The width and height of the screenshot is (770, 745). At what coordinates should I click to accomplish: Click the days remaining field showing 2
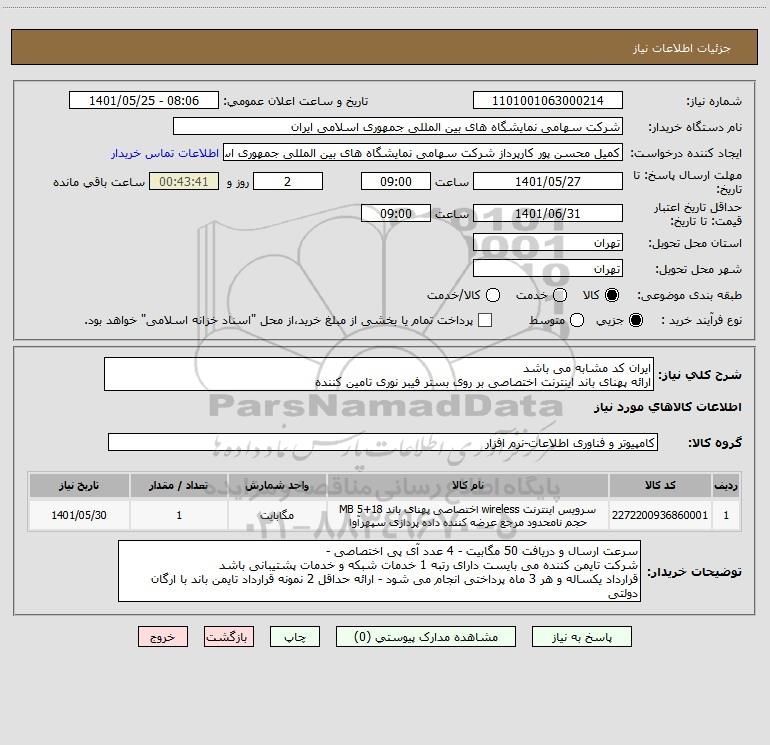coord(288,181)
